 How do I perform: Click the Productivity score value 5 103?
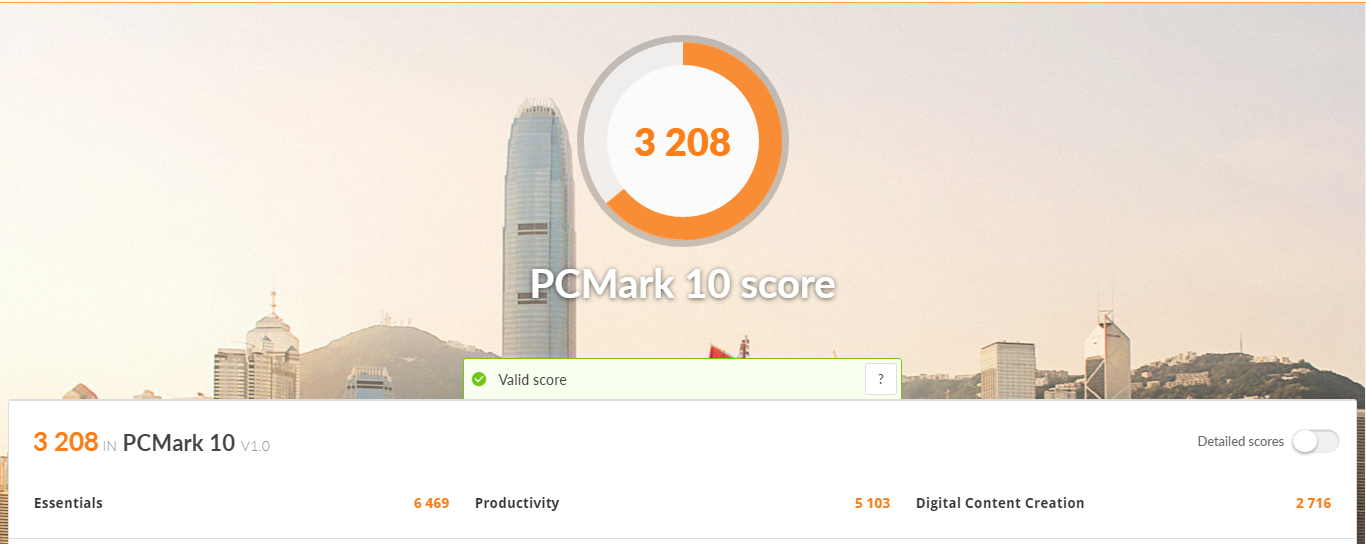pos(872,503)
